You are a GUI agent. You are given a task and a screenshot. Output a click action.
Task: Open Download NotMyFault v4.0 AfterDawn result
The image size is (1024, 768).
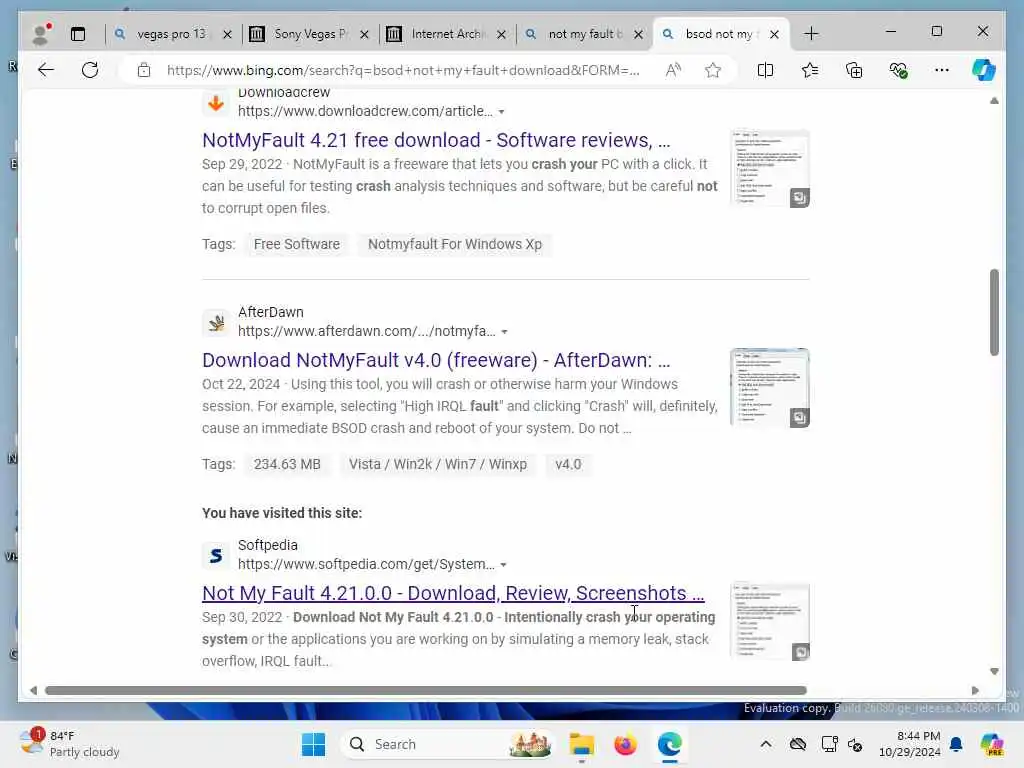point(436,360)
